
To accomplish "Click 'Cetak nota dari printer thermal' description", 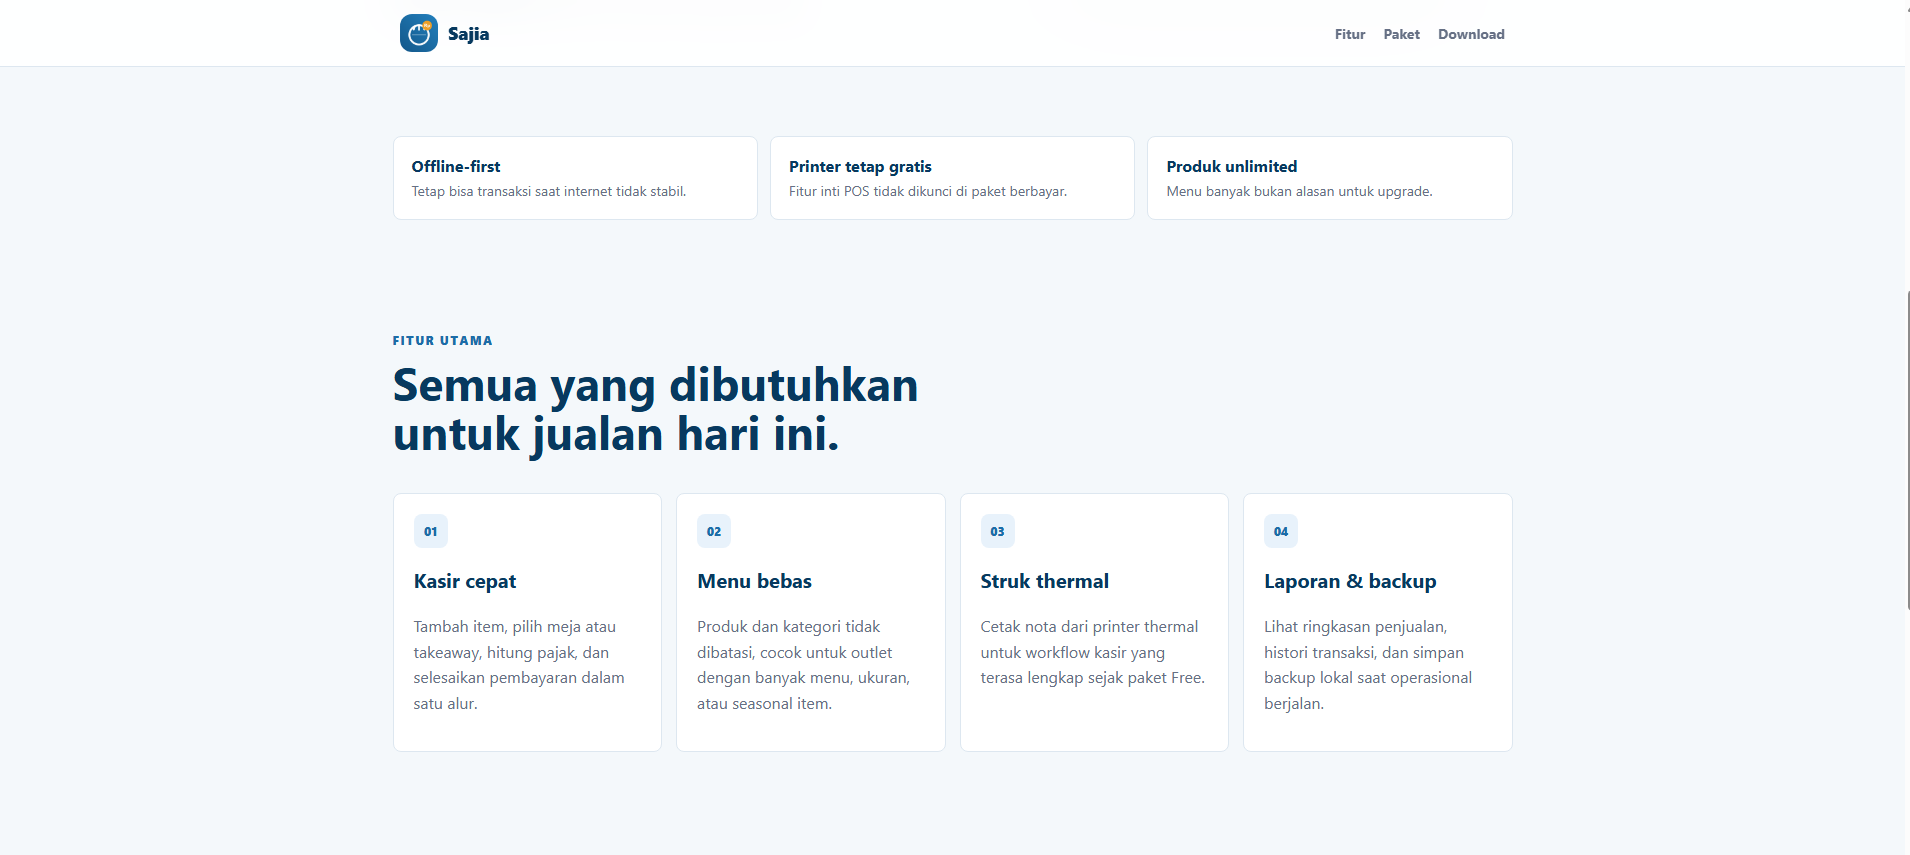I will click(x=1092, y=652).
